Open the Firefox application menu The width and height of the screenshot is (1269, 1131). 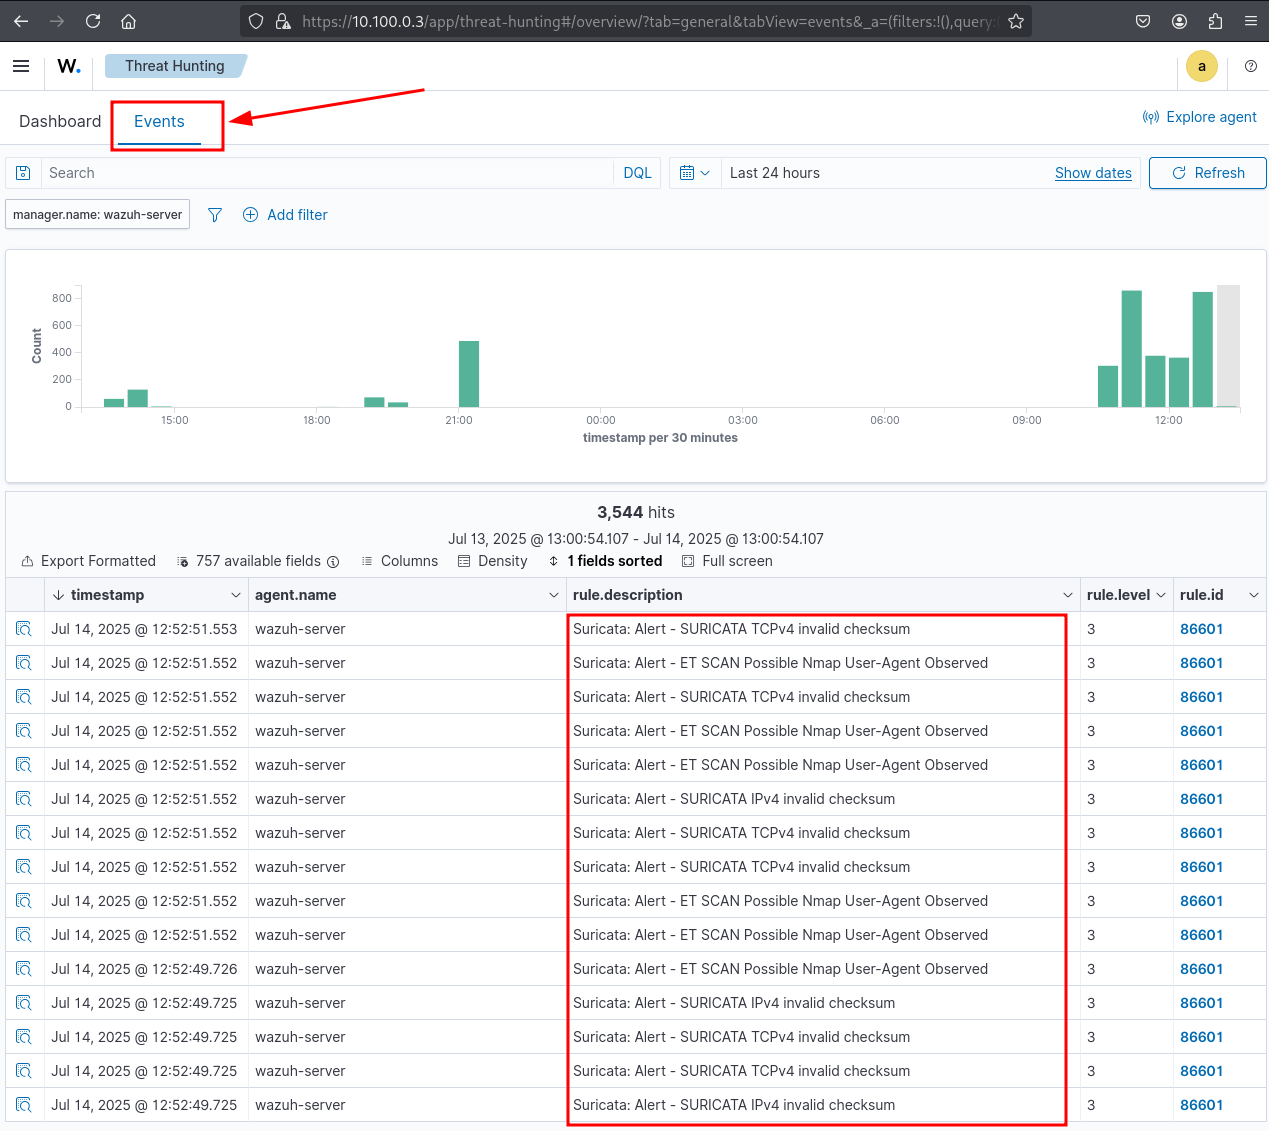[x=1251, y=21]
